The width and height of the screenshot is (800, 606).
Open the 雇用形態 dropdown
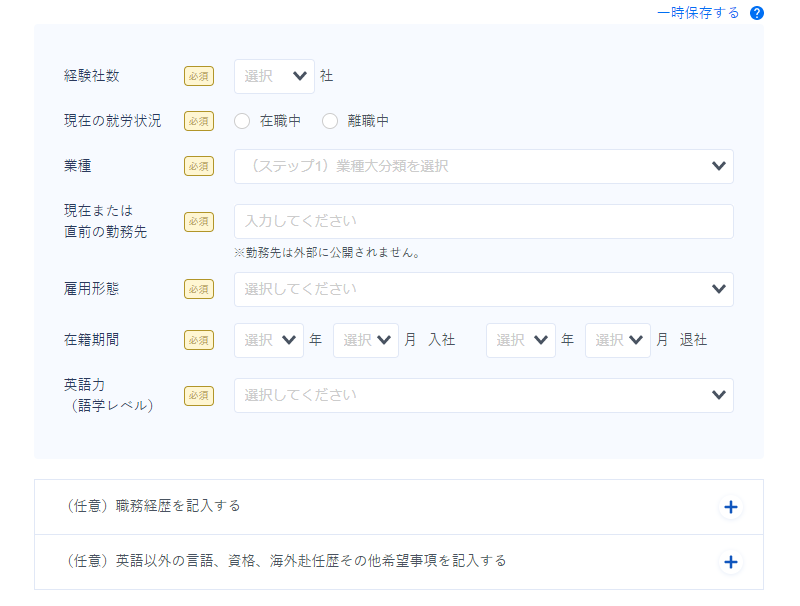click(484, 289)
